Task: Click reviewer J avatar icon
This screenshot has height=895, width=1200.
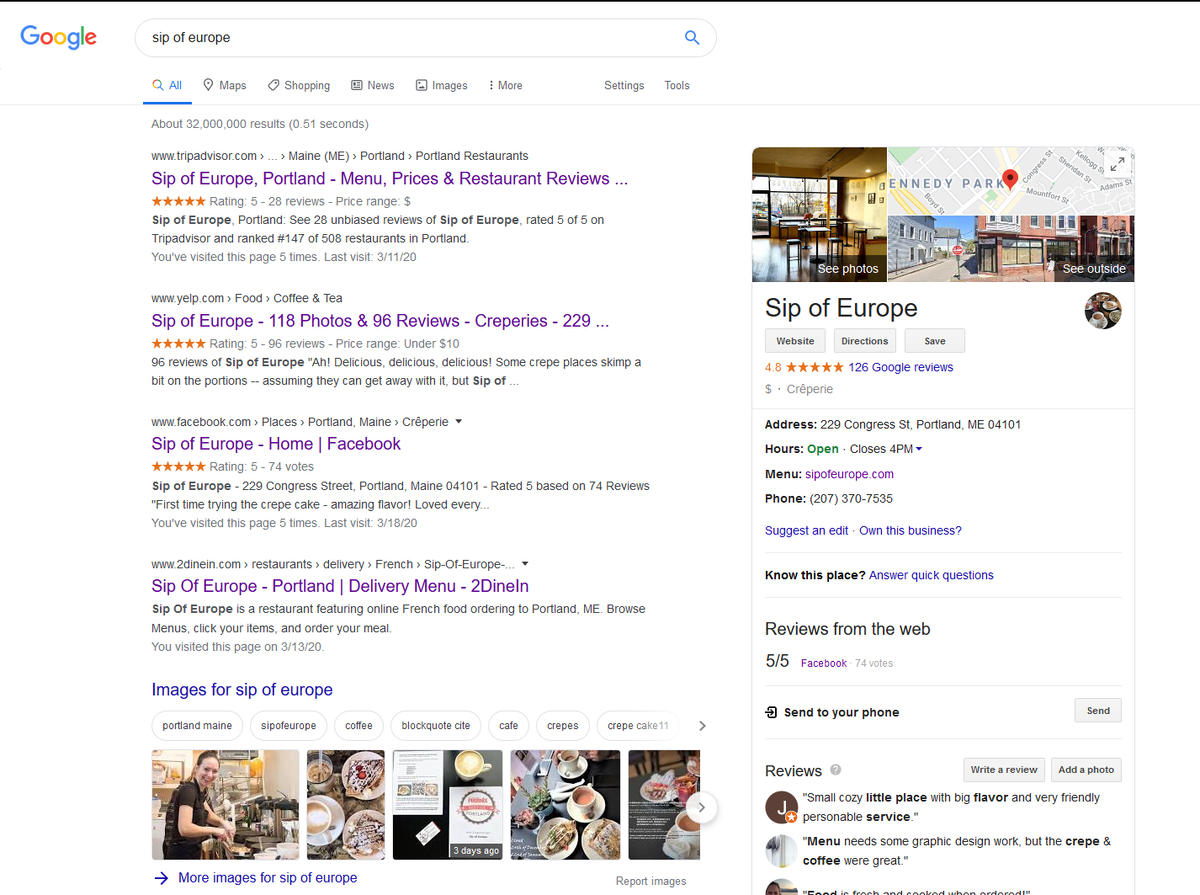Action: (781, 806)
